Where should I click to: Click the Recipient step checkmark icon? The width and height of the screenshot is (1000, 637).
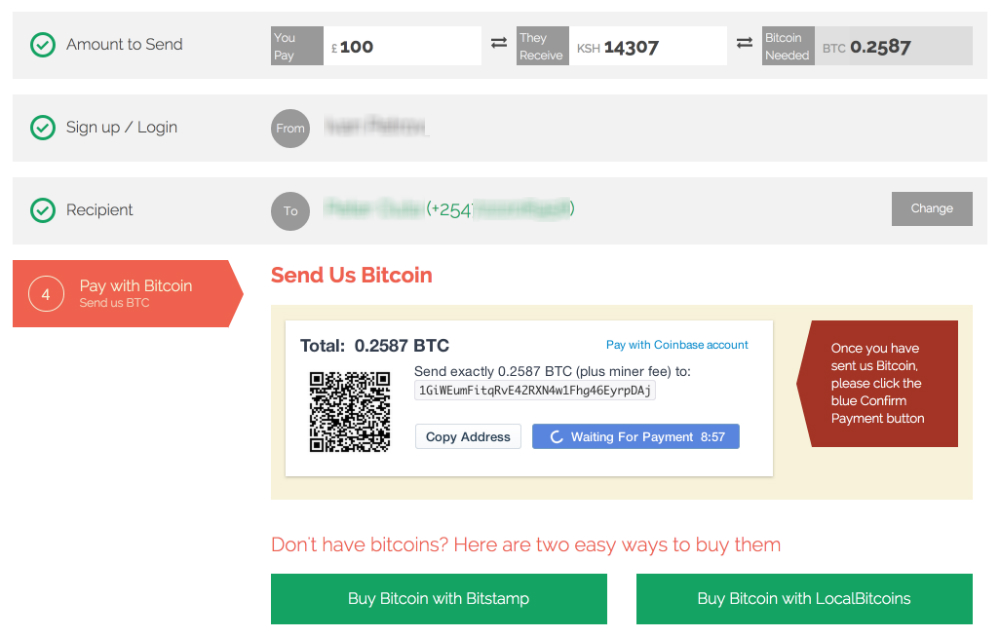[x=43, y=210]
